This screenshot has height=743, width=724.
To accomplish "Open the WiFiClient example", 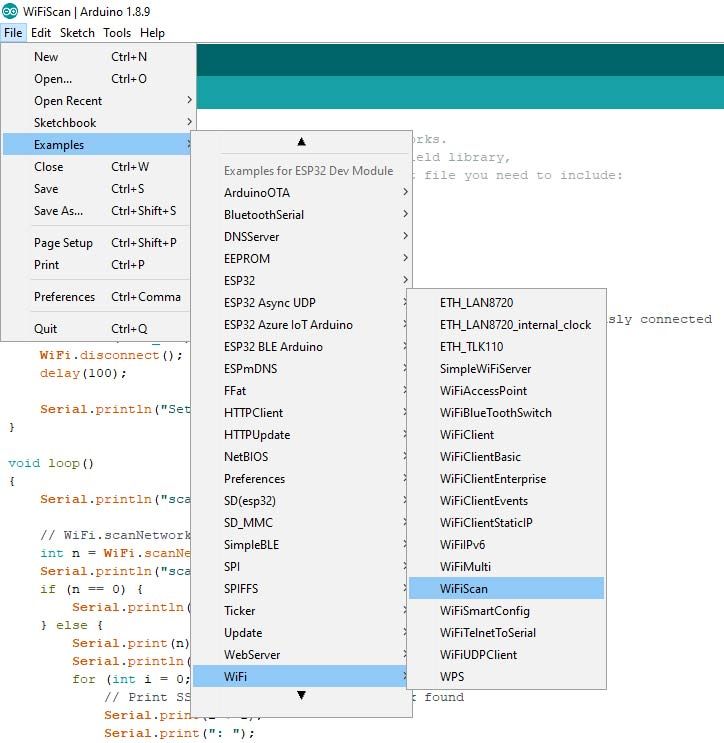I will tap(507, 435).
